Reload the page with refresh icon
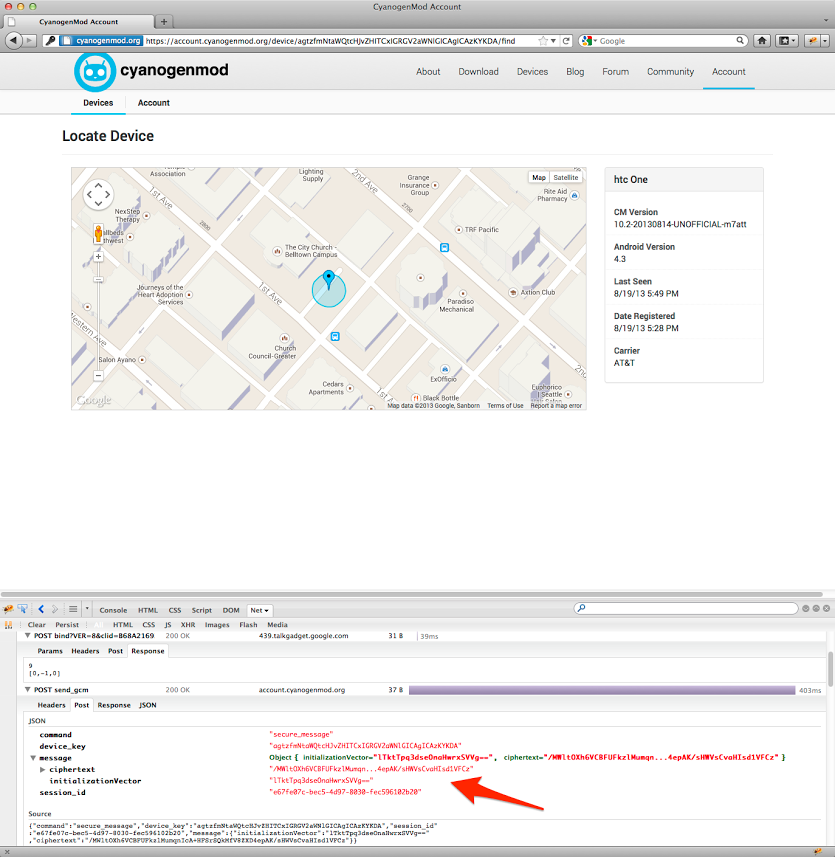This screenshot has height=857, width=835. (566, 41)
